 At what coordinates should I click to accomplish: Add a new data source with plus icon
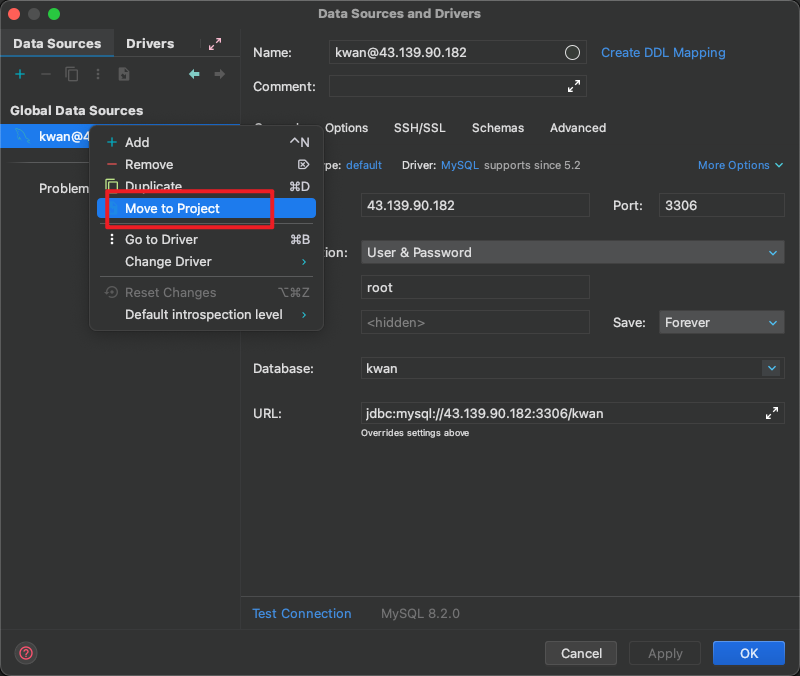pos(20,74)
